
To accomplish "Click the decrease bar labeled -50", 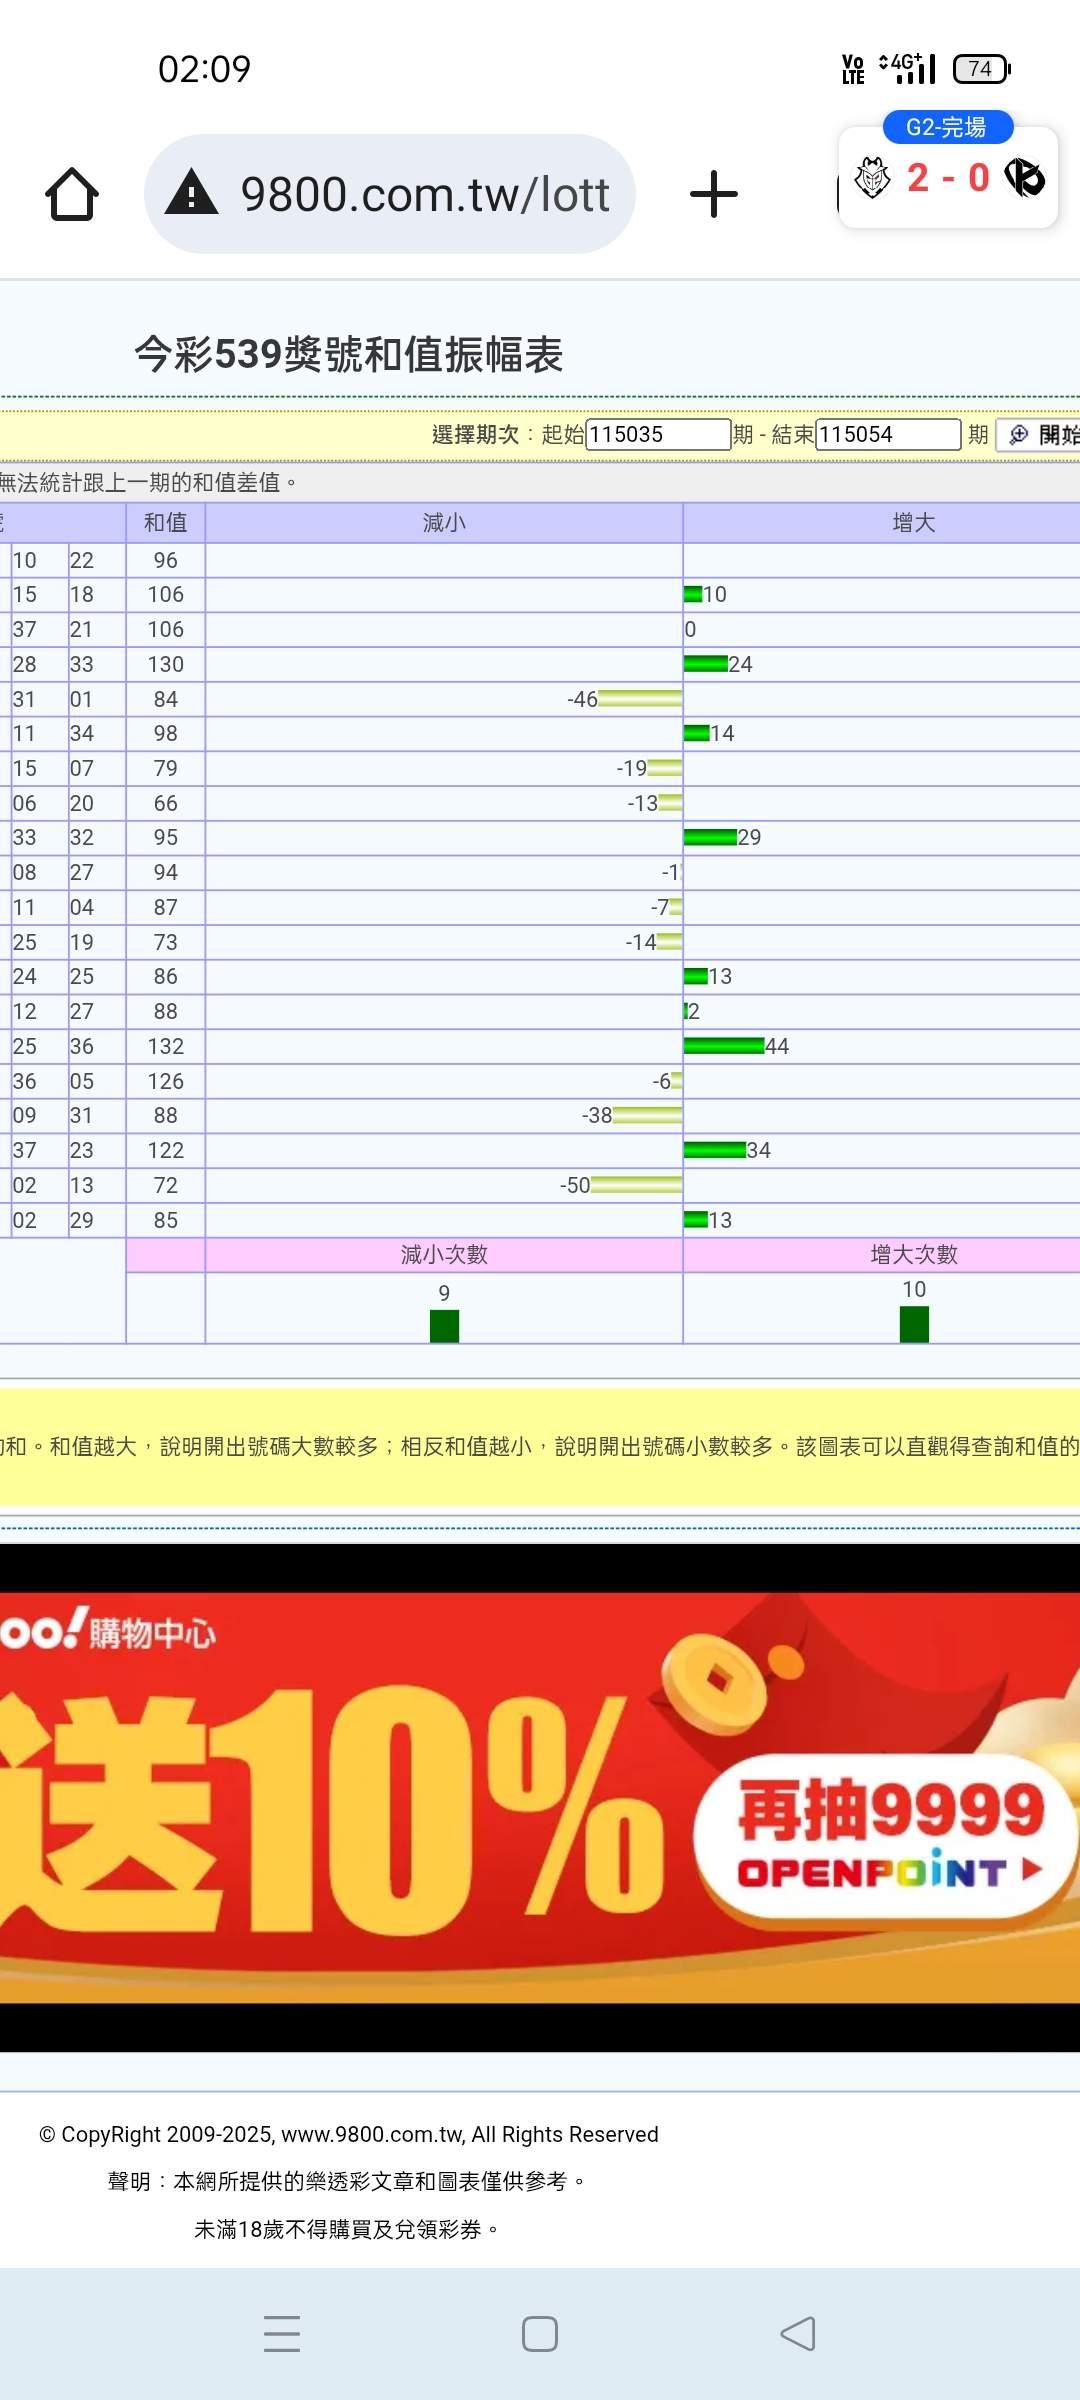I will (x=636, y=1185).
